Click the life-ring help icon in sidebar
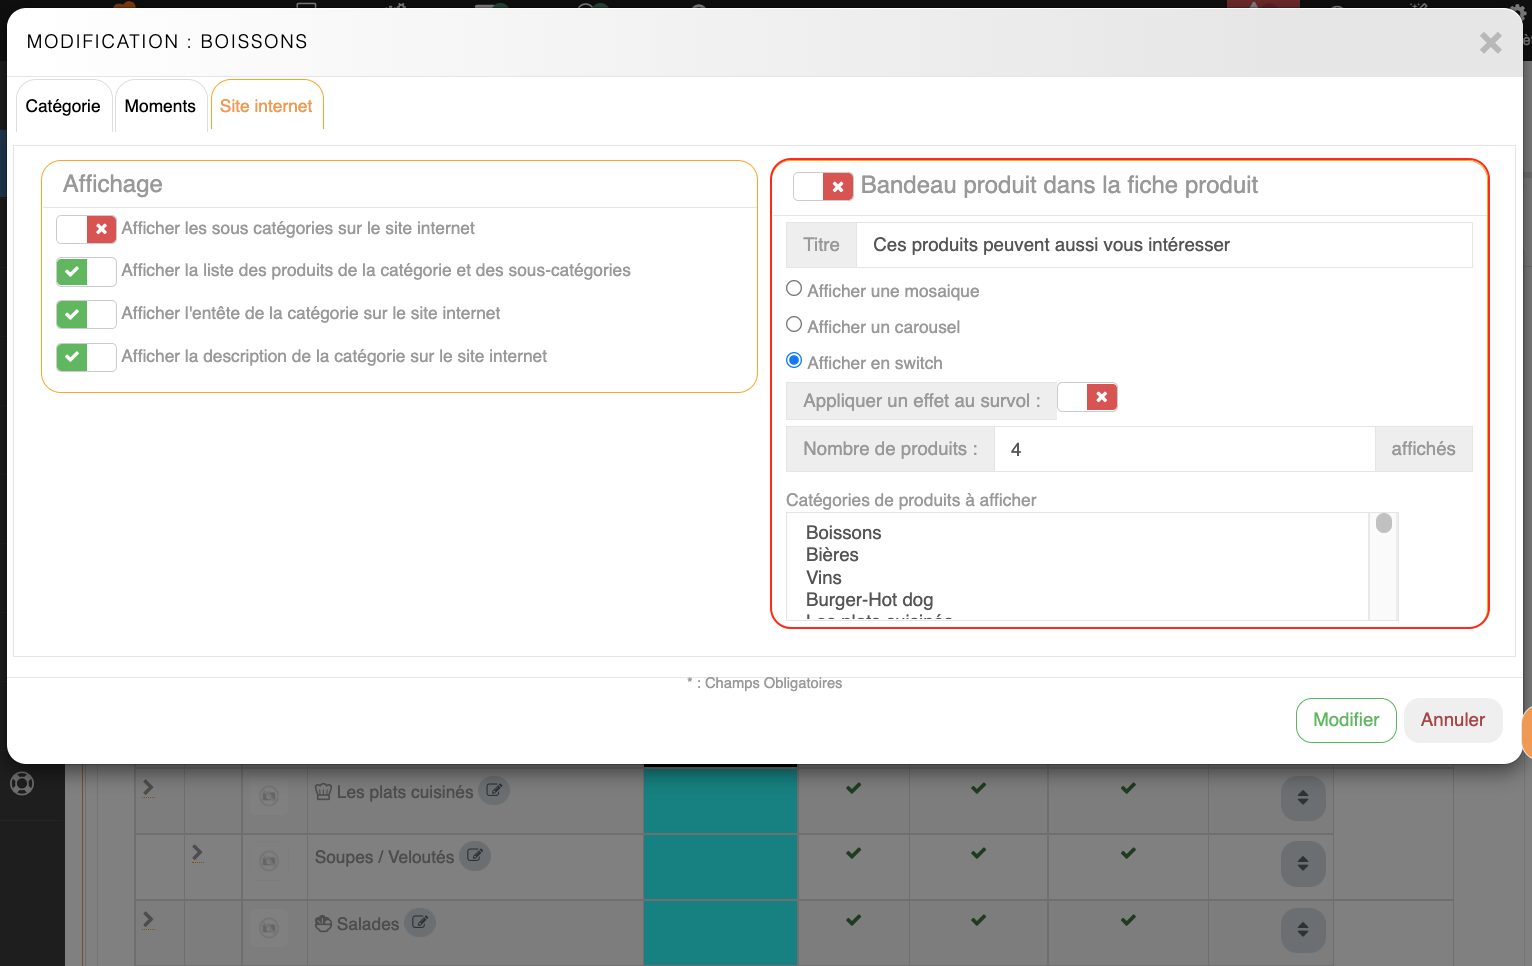1532x966 pixels. pyautogui.click(x=22, y=783)
